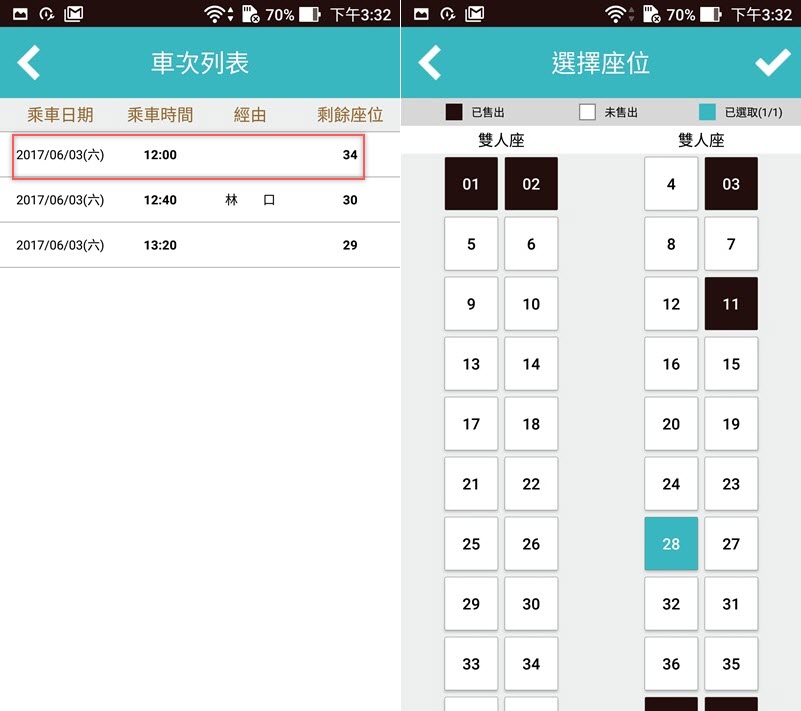
Task: Go back from the 車次列表 screen
Action: [x=29, y=63]
